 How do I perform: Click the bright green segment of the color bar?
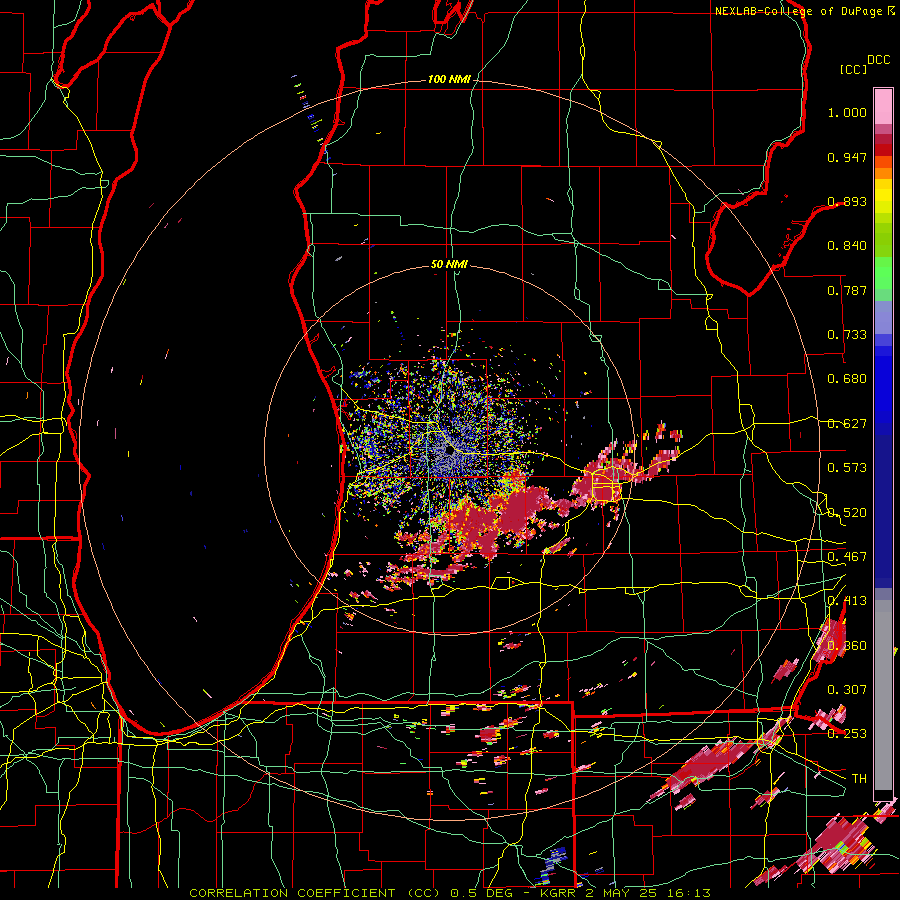(883, 272)
